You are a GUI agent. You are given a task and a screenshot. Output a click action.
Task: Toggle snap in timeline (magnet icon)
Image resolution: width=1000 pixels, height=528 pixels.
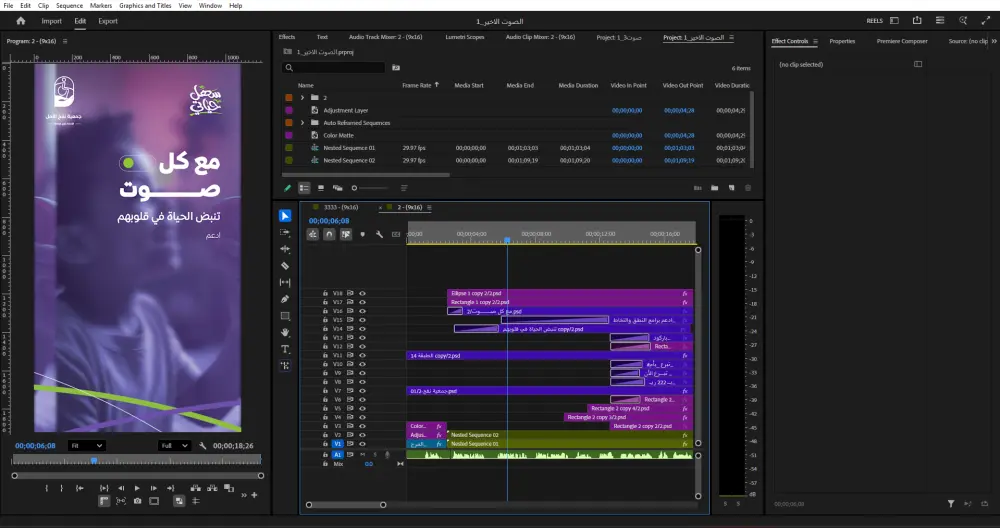click(329, 234)
